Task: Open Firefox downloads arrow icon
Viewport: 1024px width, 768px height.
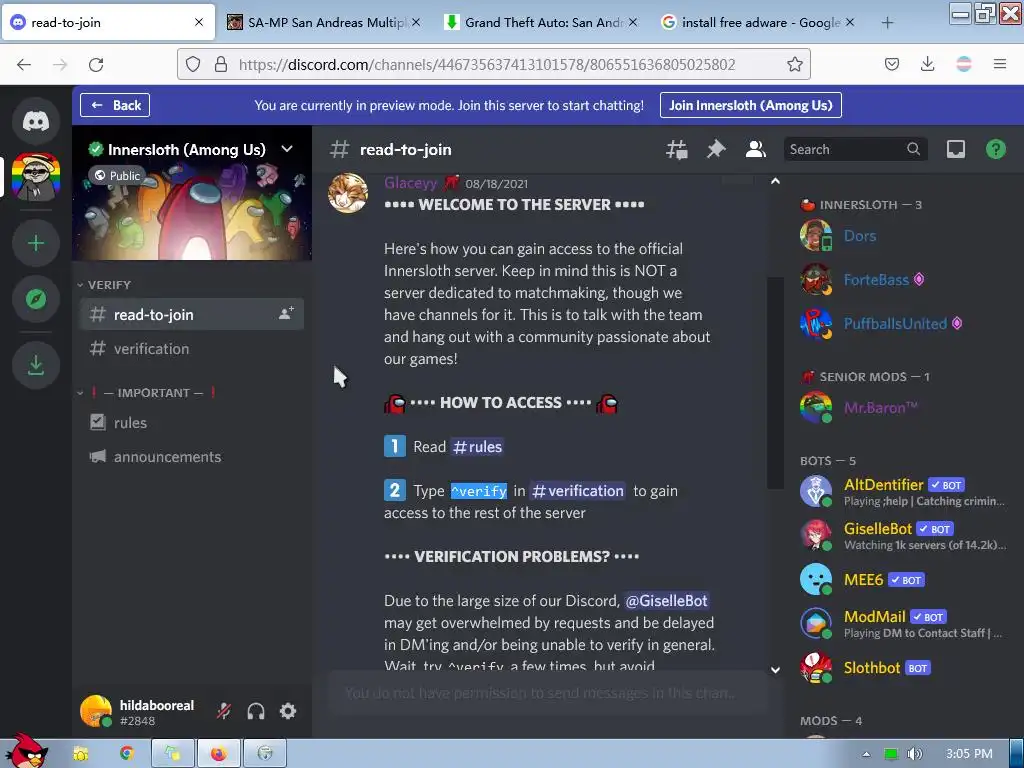Action: tap(927, 64)
